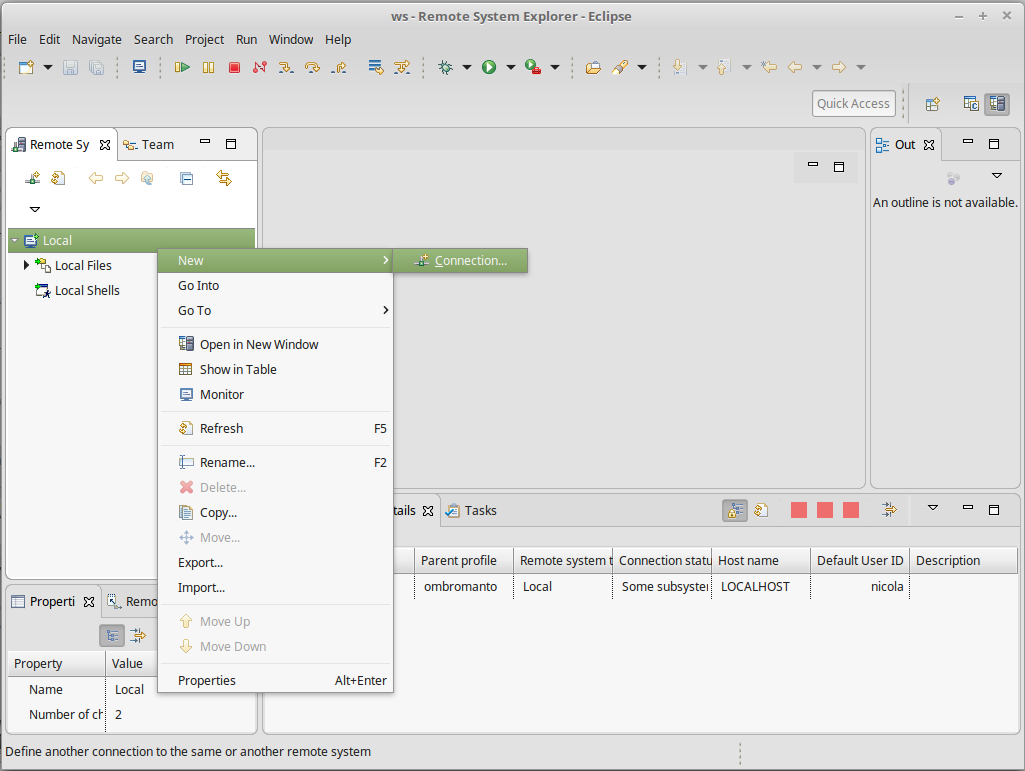This screenshot has height=771, width=1025.
Task: Open the details view menu triangle
Action: [x=933, y=507]
